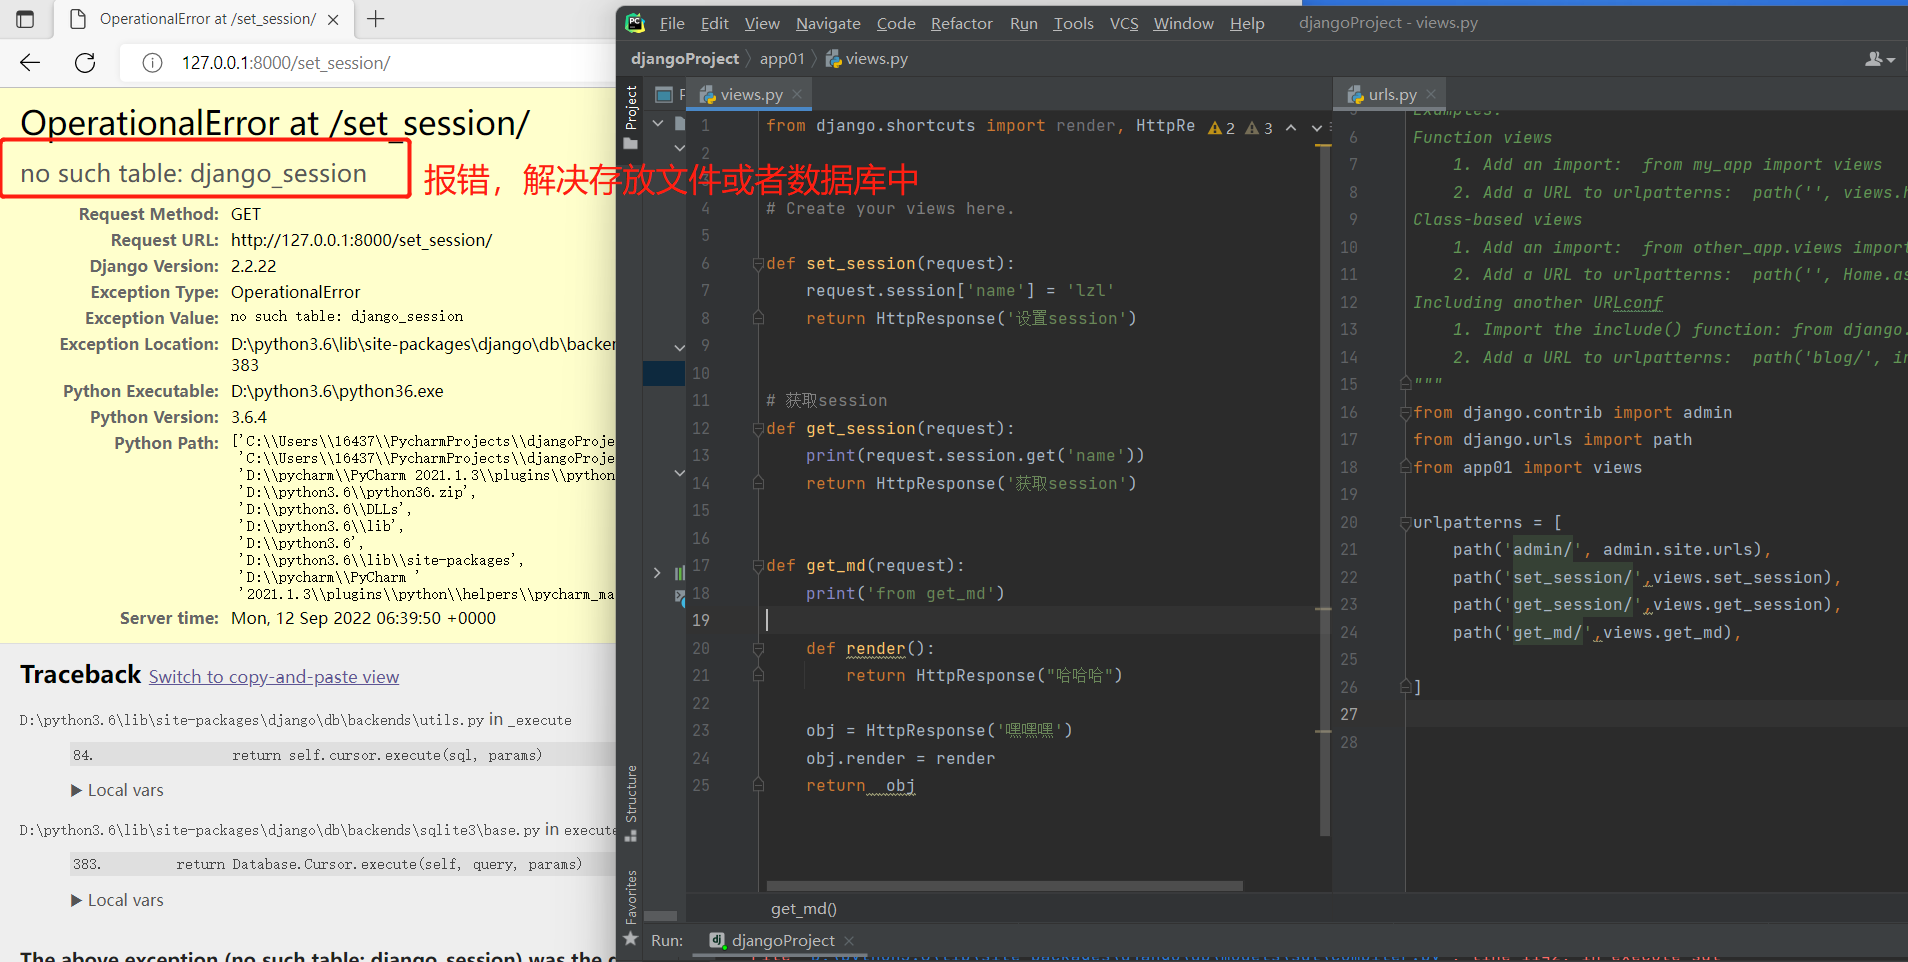Open the Code menu
Image resolution: width=1908 pixels, height=962 pixels.
(x=896, y=23)
